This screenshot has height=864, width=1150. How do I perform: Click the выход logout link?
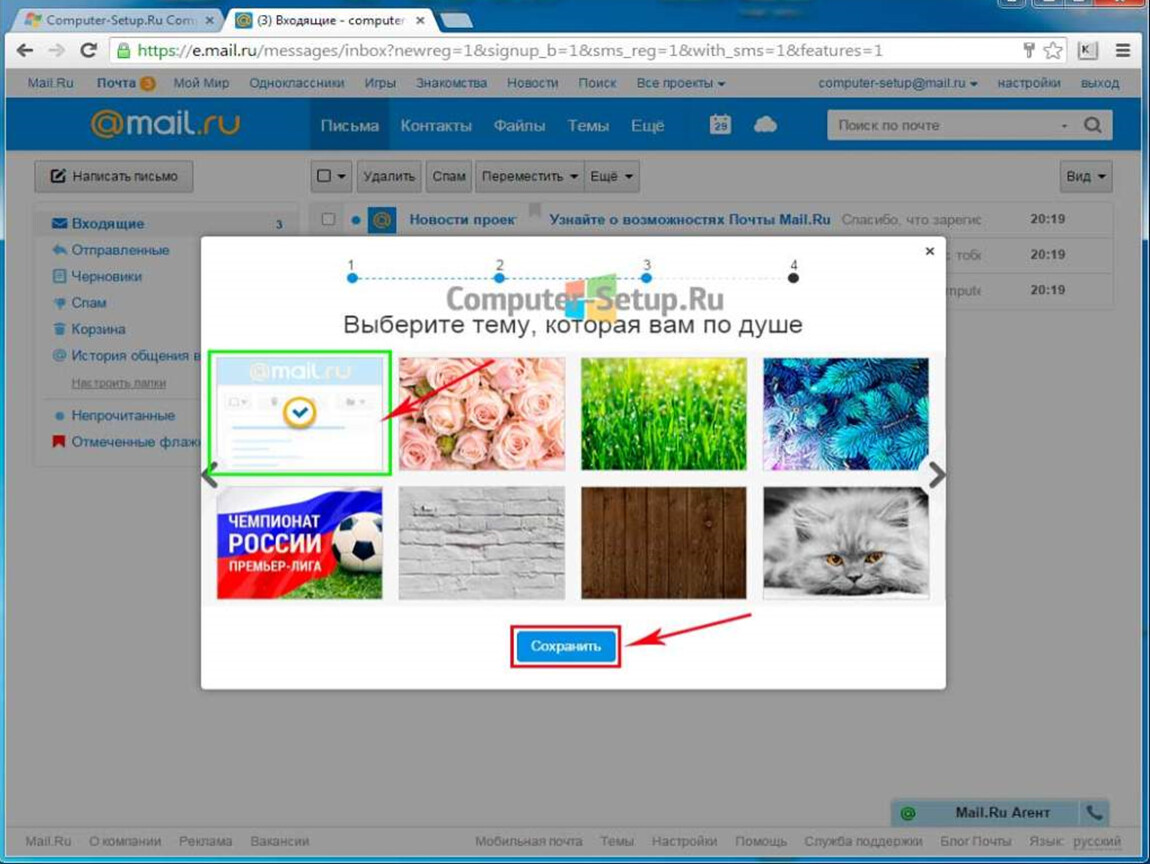click(1099, 83)
